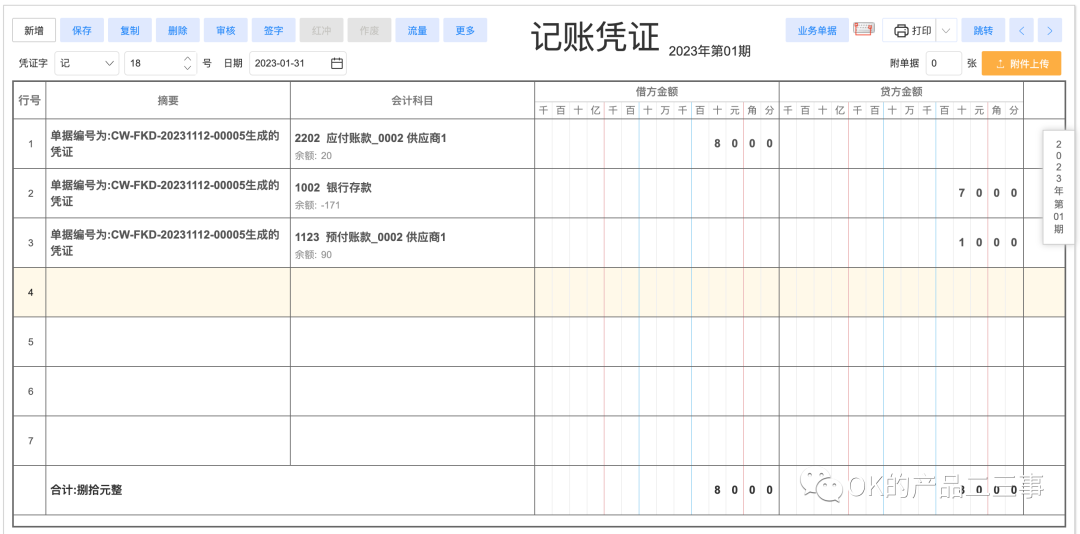Click the 摘要 column header
The image size is (1080, 534).
pos(168,101)
